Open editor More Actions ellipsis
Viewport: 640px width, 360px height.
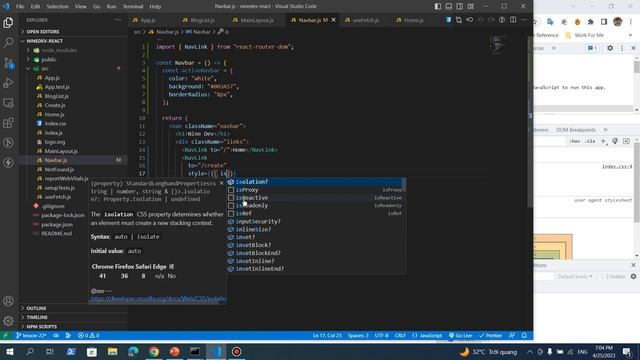tap(524, 20)
